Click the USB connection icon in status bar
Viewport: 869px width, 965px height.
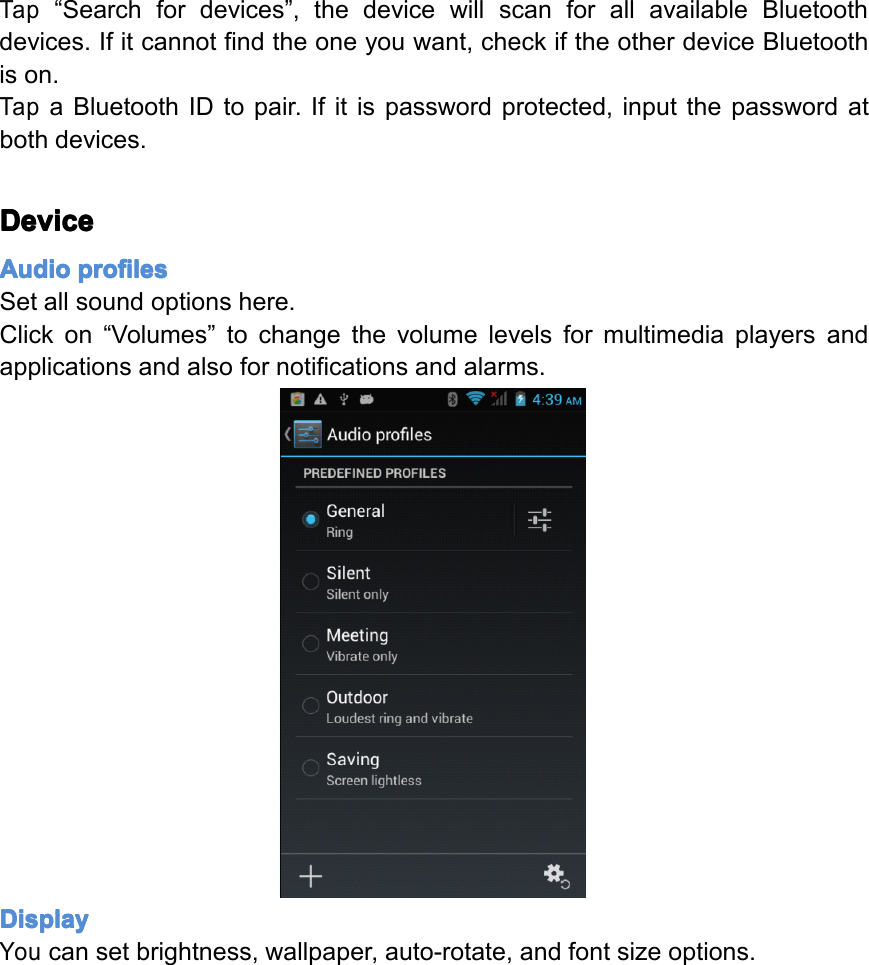(x=344, y=399)
